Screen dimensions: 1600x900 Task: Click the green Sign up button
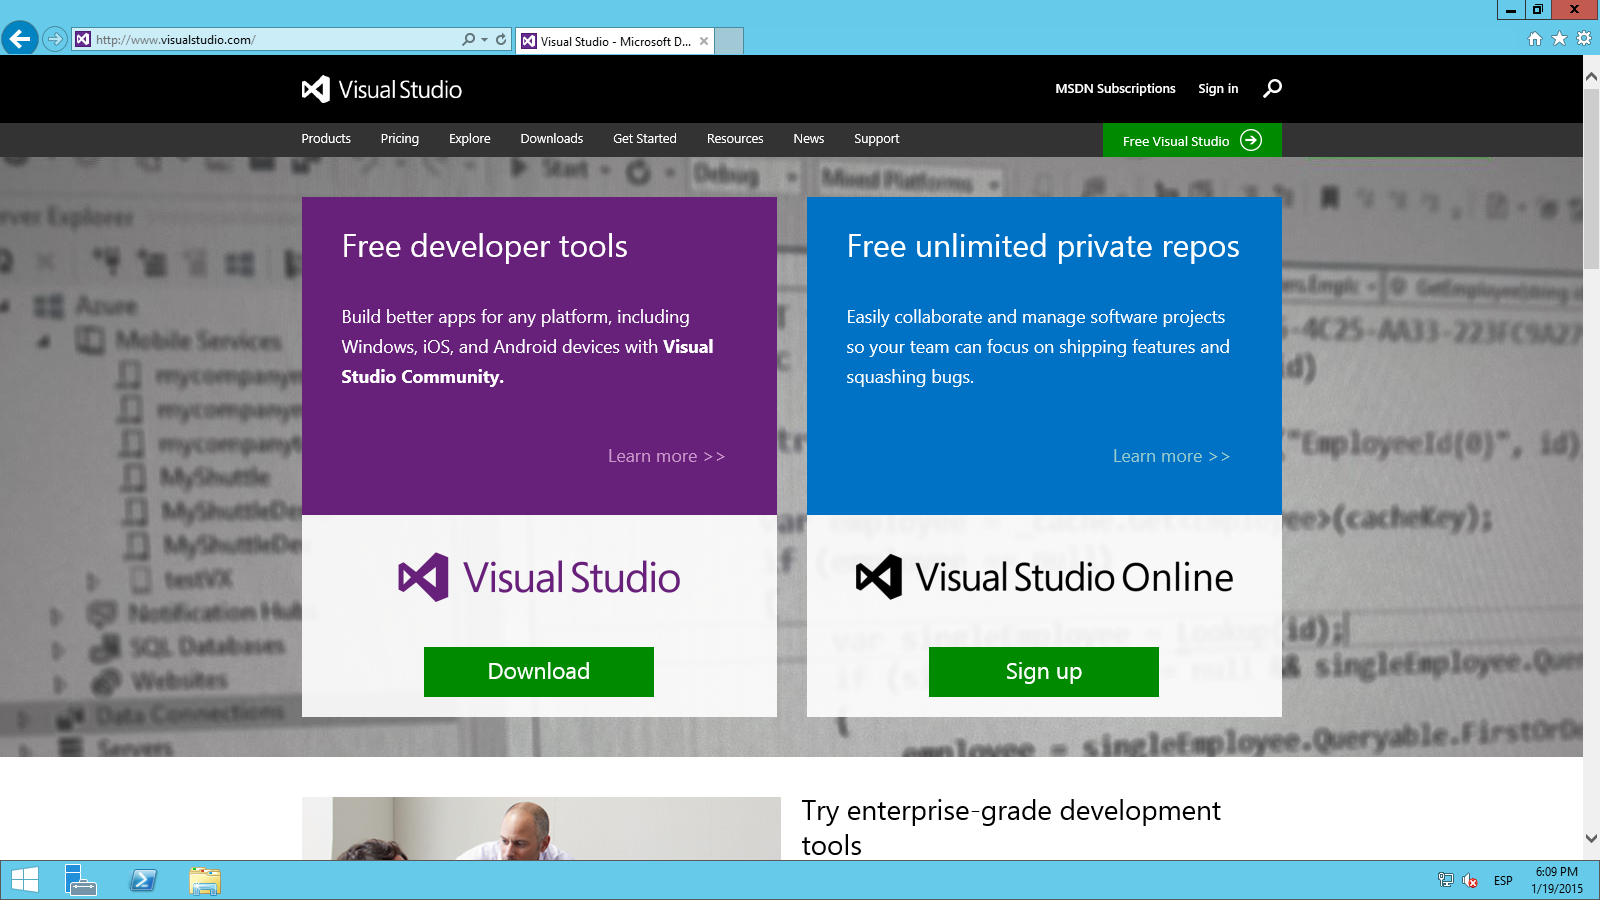(1044, 672)
